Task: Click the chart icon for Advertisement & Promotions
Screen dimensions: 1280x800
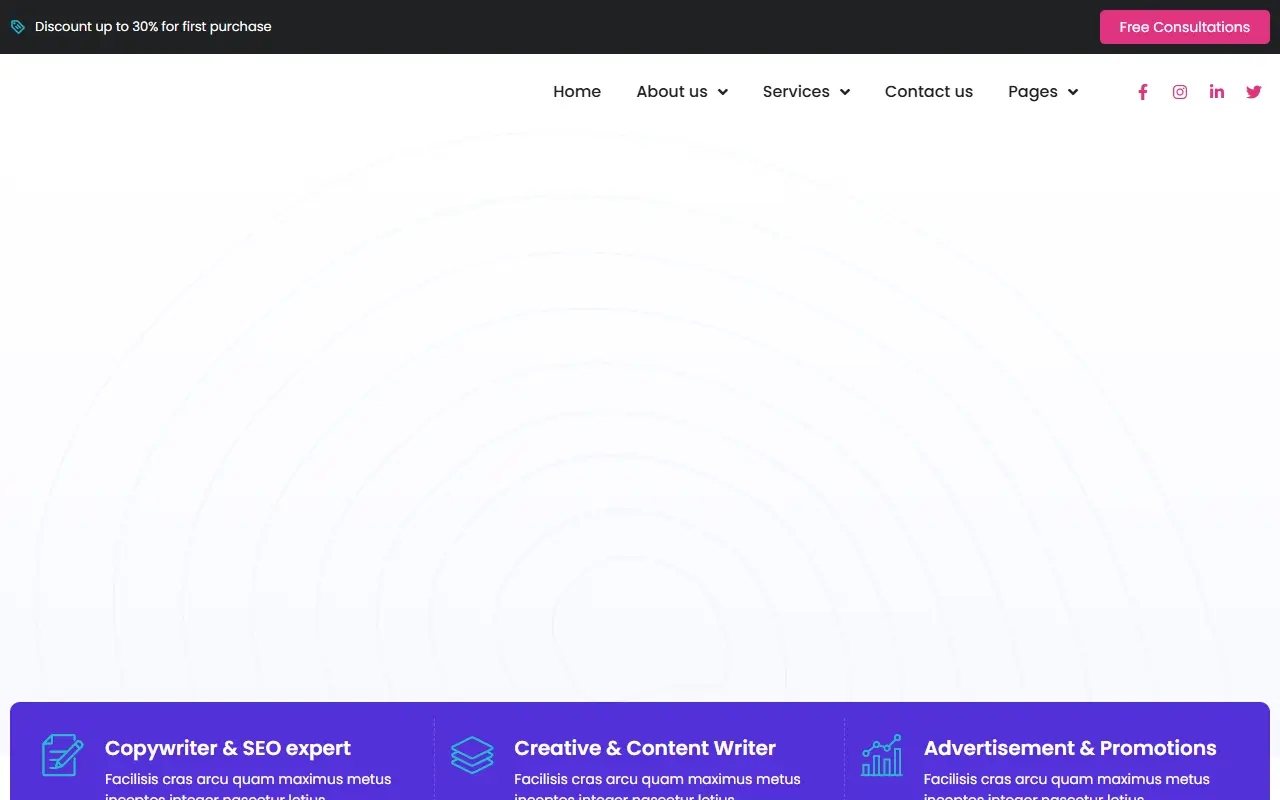Action: (881, 755)
